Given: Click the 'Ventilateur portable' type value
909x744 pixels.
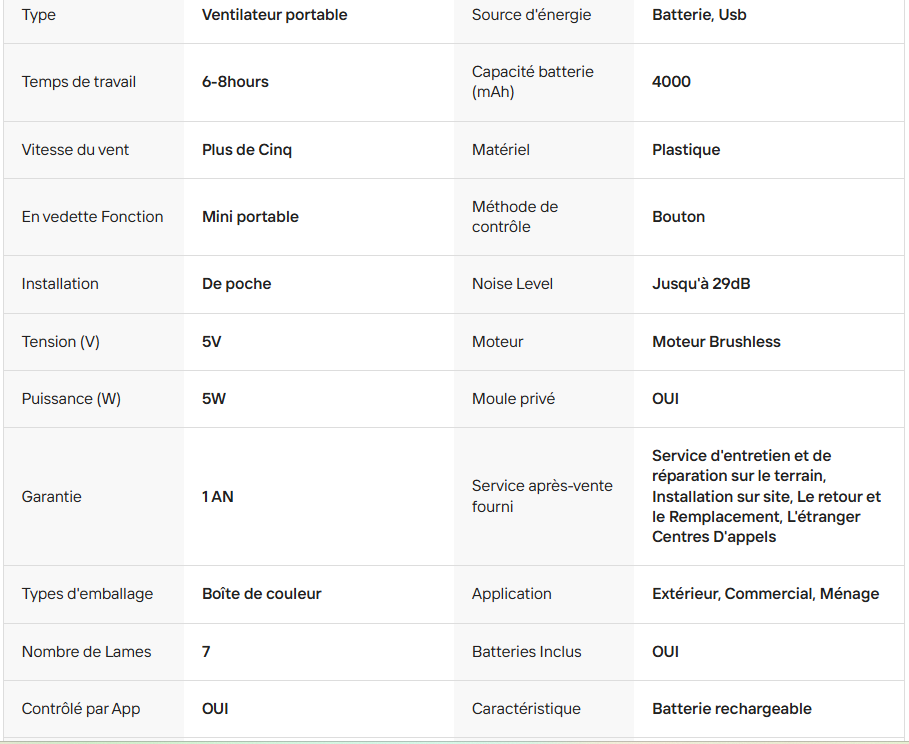Looking at the screenshot, I should (274, 15).
